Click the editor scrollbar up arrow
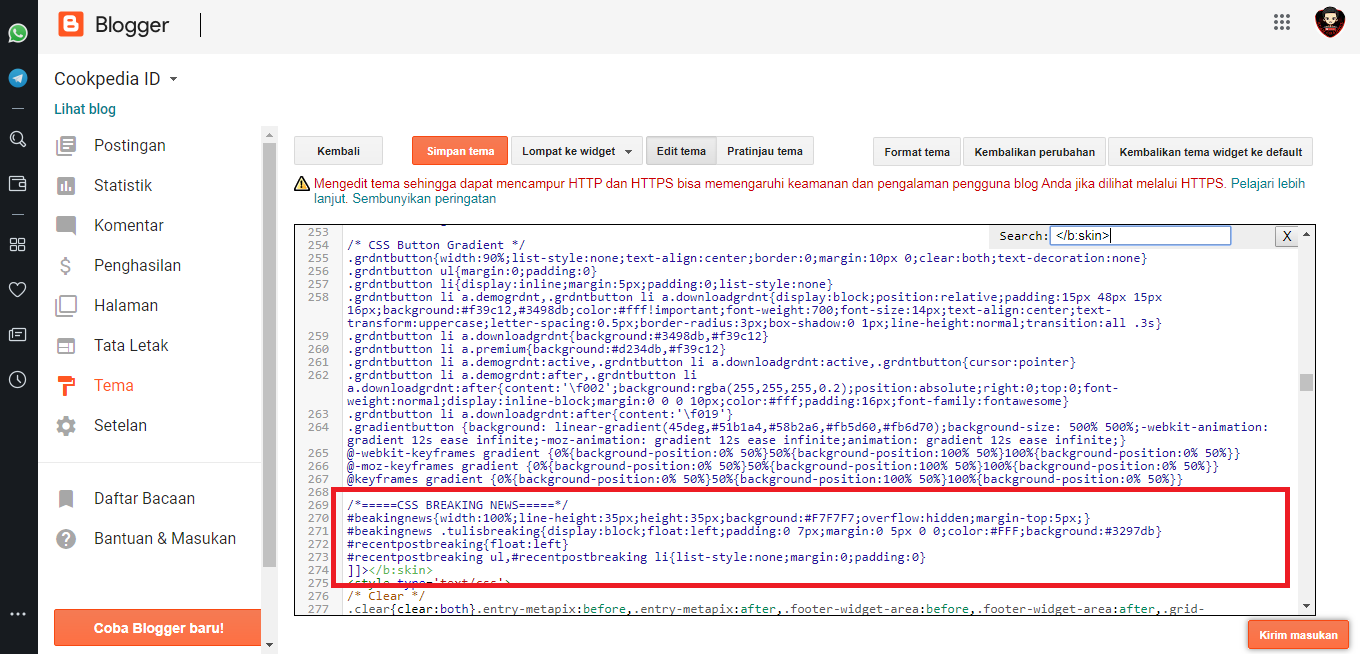Image resolution: width=1360 pixels, height=654 pixels. click(x=1306, y=234)
